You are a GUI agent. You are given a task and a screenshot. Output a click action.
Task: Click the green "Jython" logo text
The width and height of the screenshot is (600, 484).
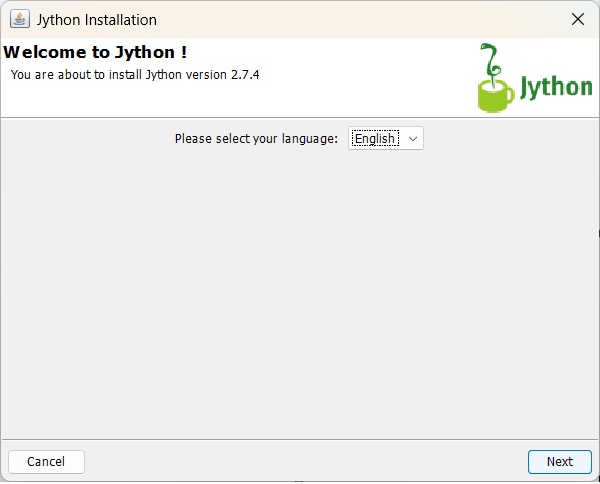[556, 87]
